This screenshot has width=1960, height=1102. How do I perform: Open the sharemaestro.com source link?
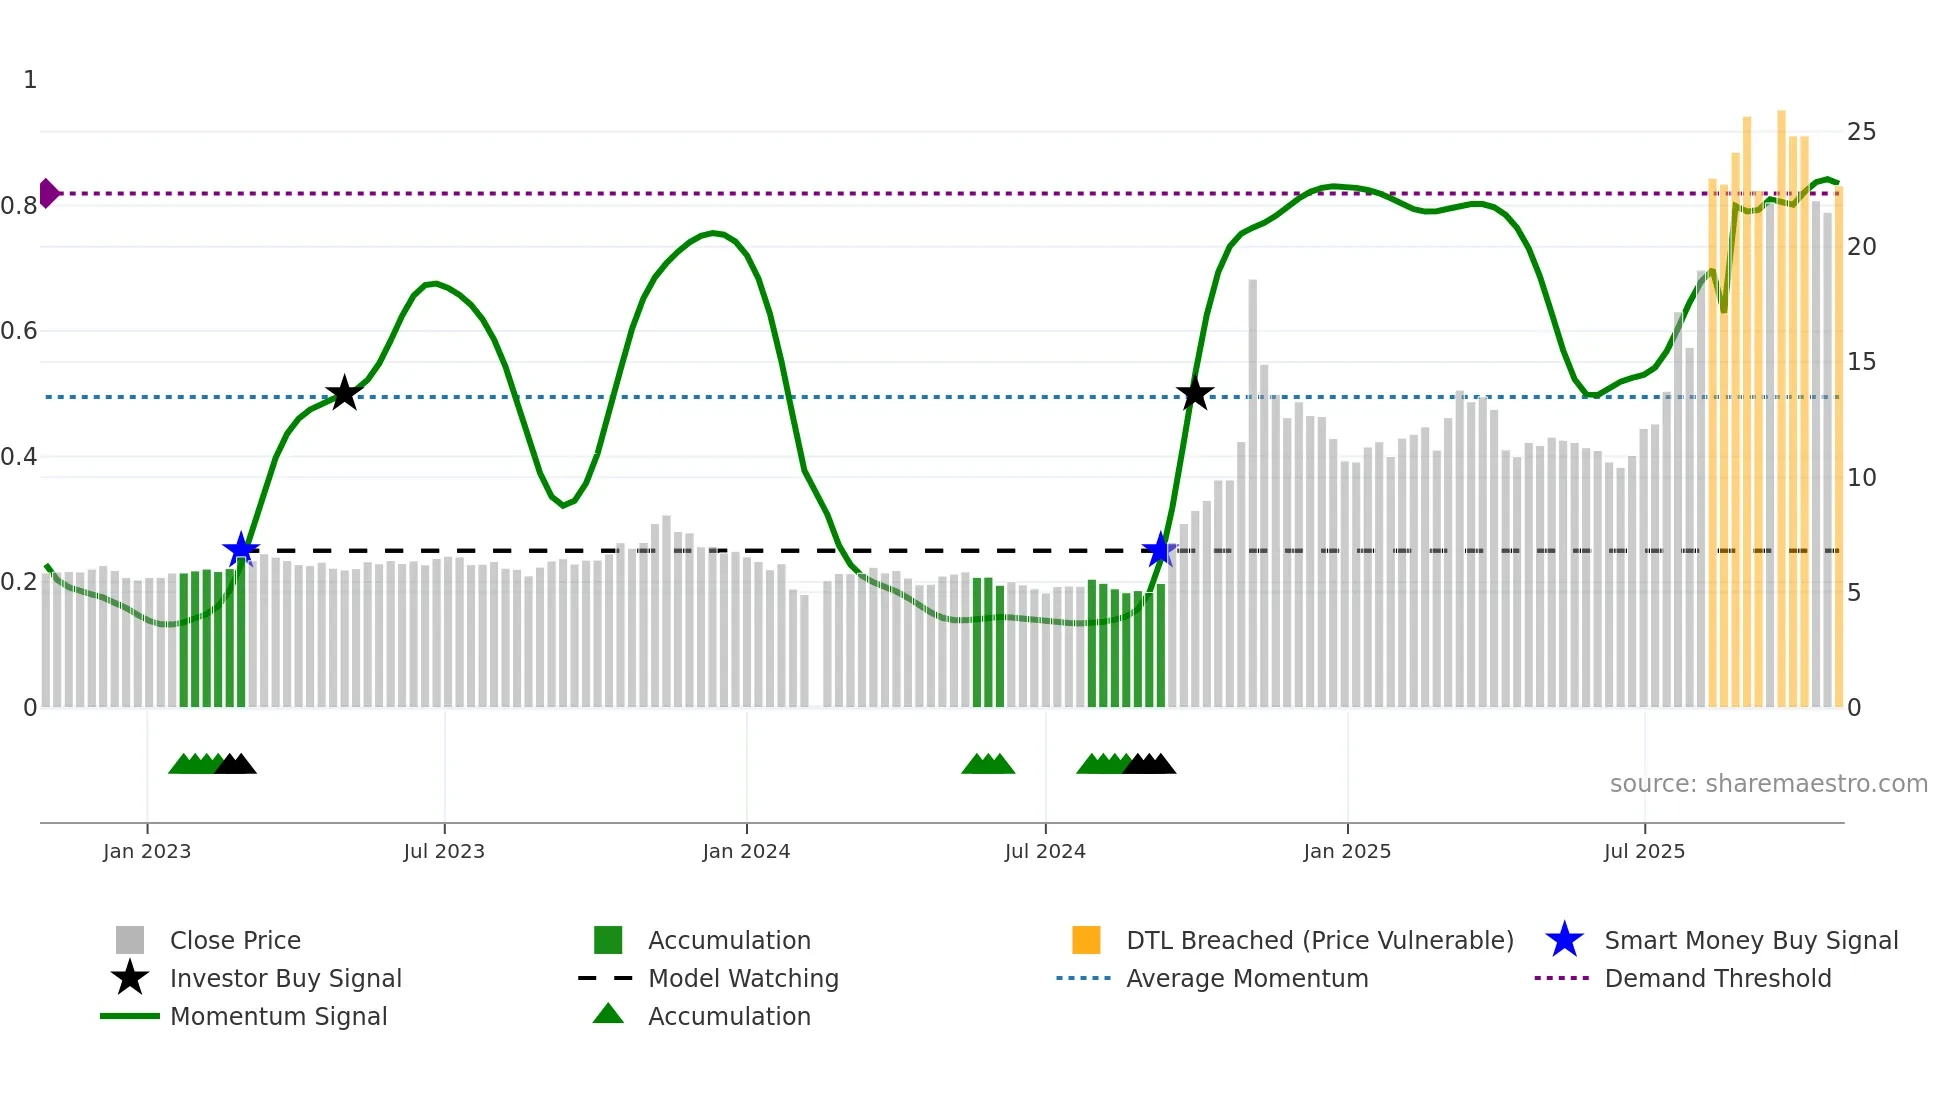(x=1768, y=783)
